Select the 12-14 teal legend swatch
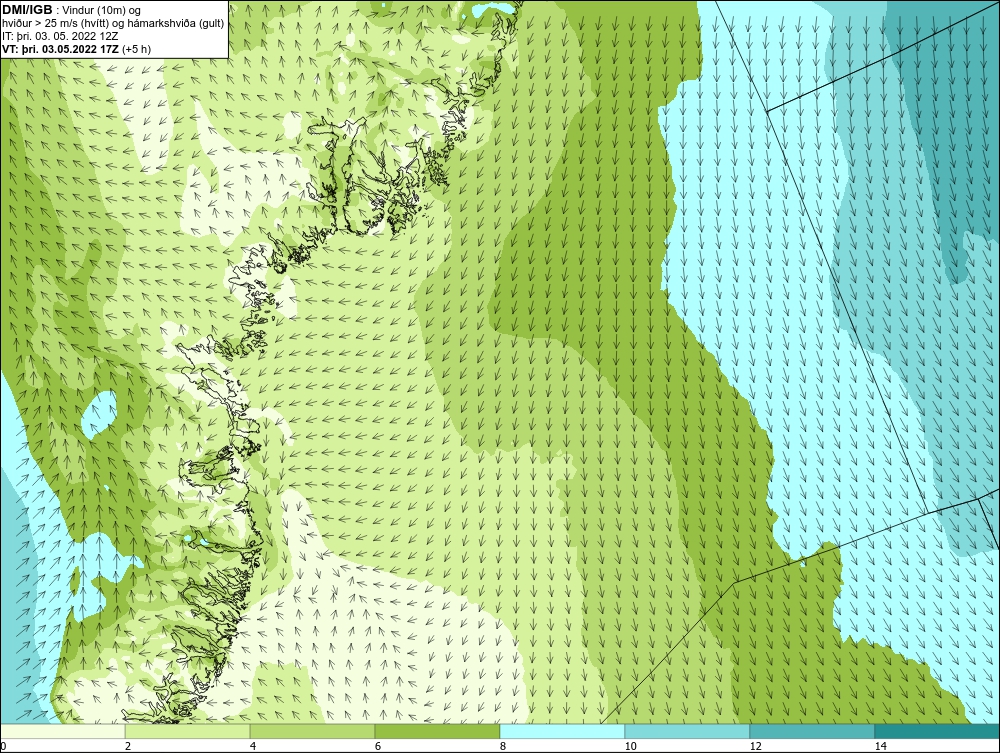The width and height of the screenshot is (1000, 753). [x=812, y=731]
